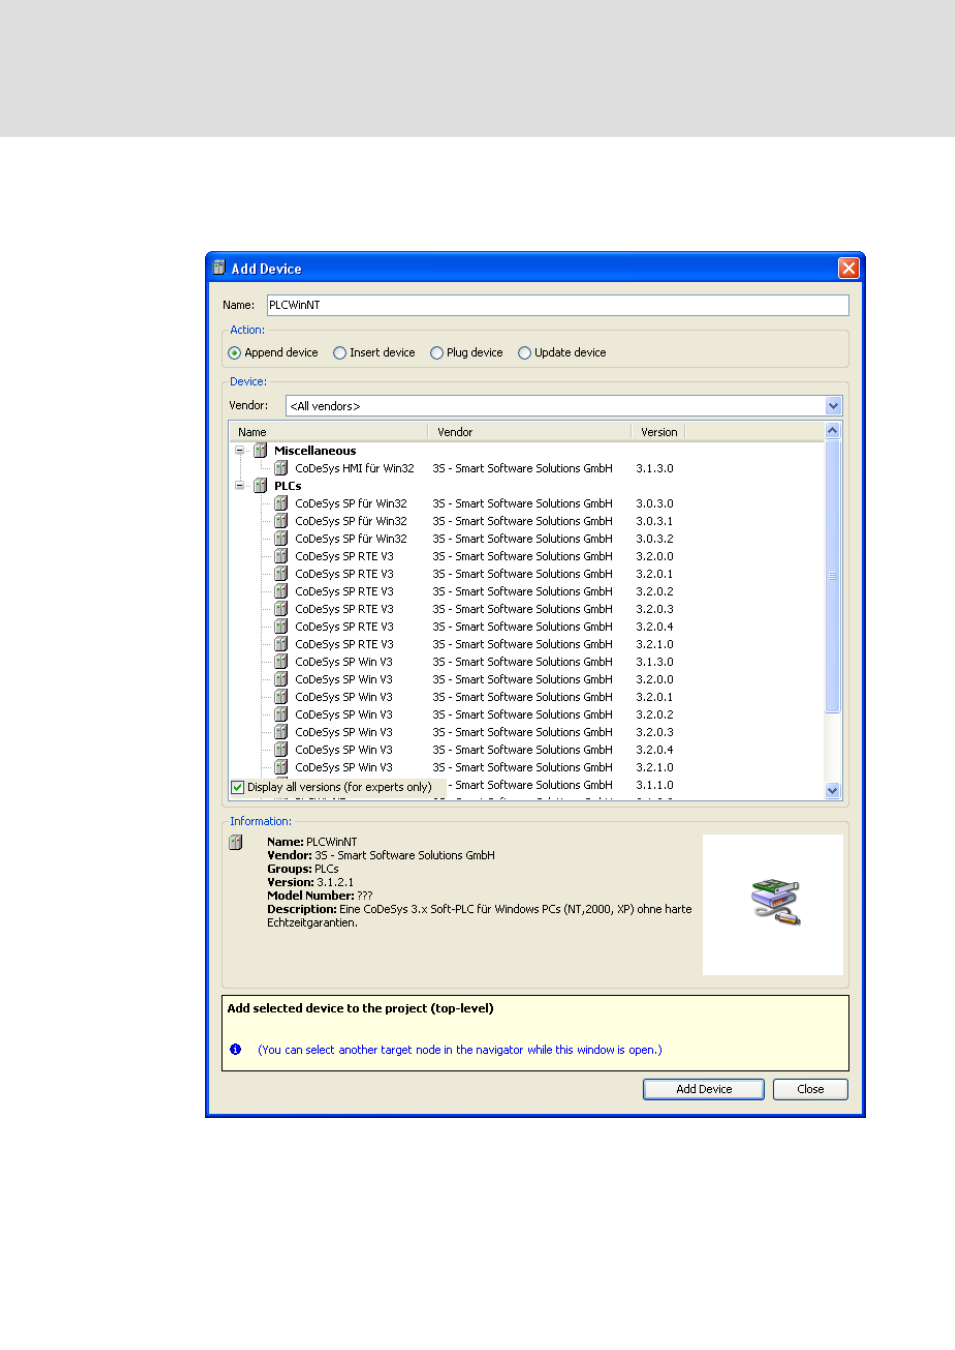The height and width of the screenshot is (1350, 955).
Task: Click the 'CoDeSys HMI für Win32' name text
Action: click(355, 468)
